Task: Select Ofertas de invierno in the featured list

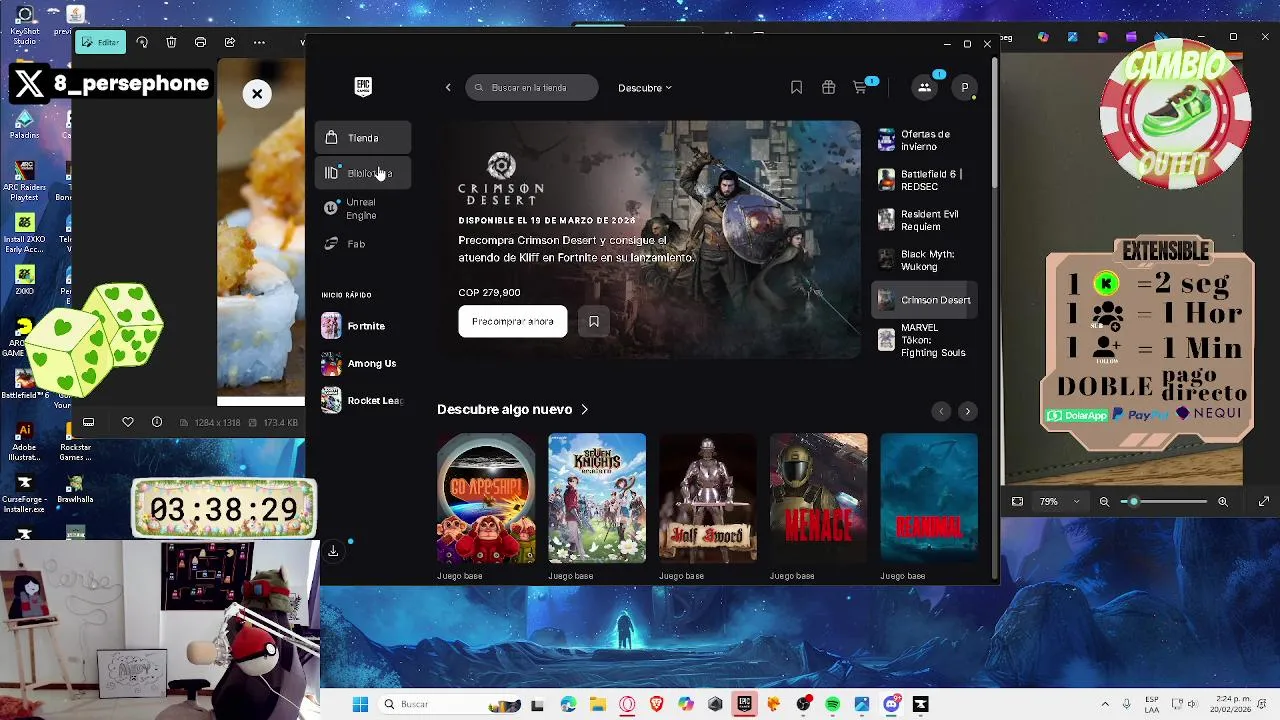Action: tap(924, 140)
